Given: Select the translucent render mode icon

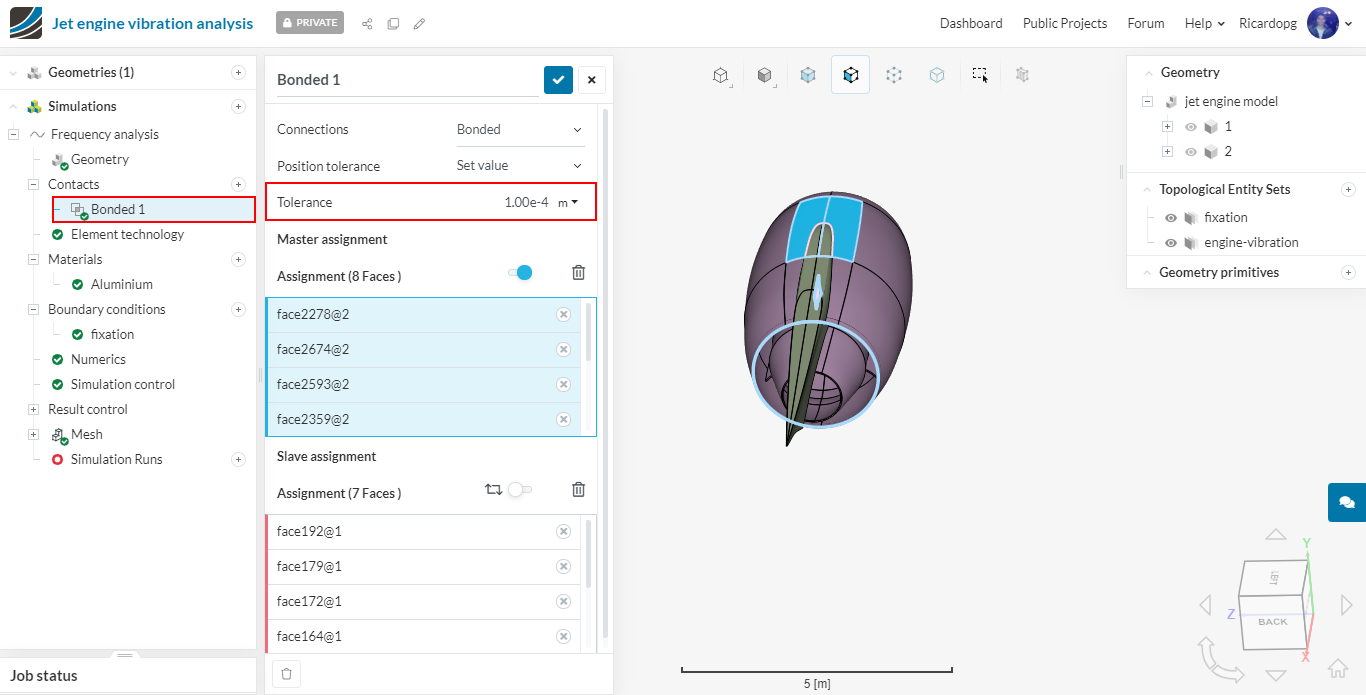Looking at the screenshot, I should pyautogui.click(x=808, y=75).
